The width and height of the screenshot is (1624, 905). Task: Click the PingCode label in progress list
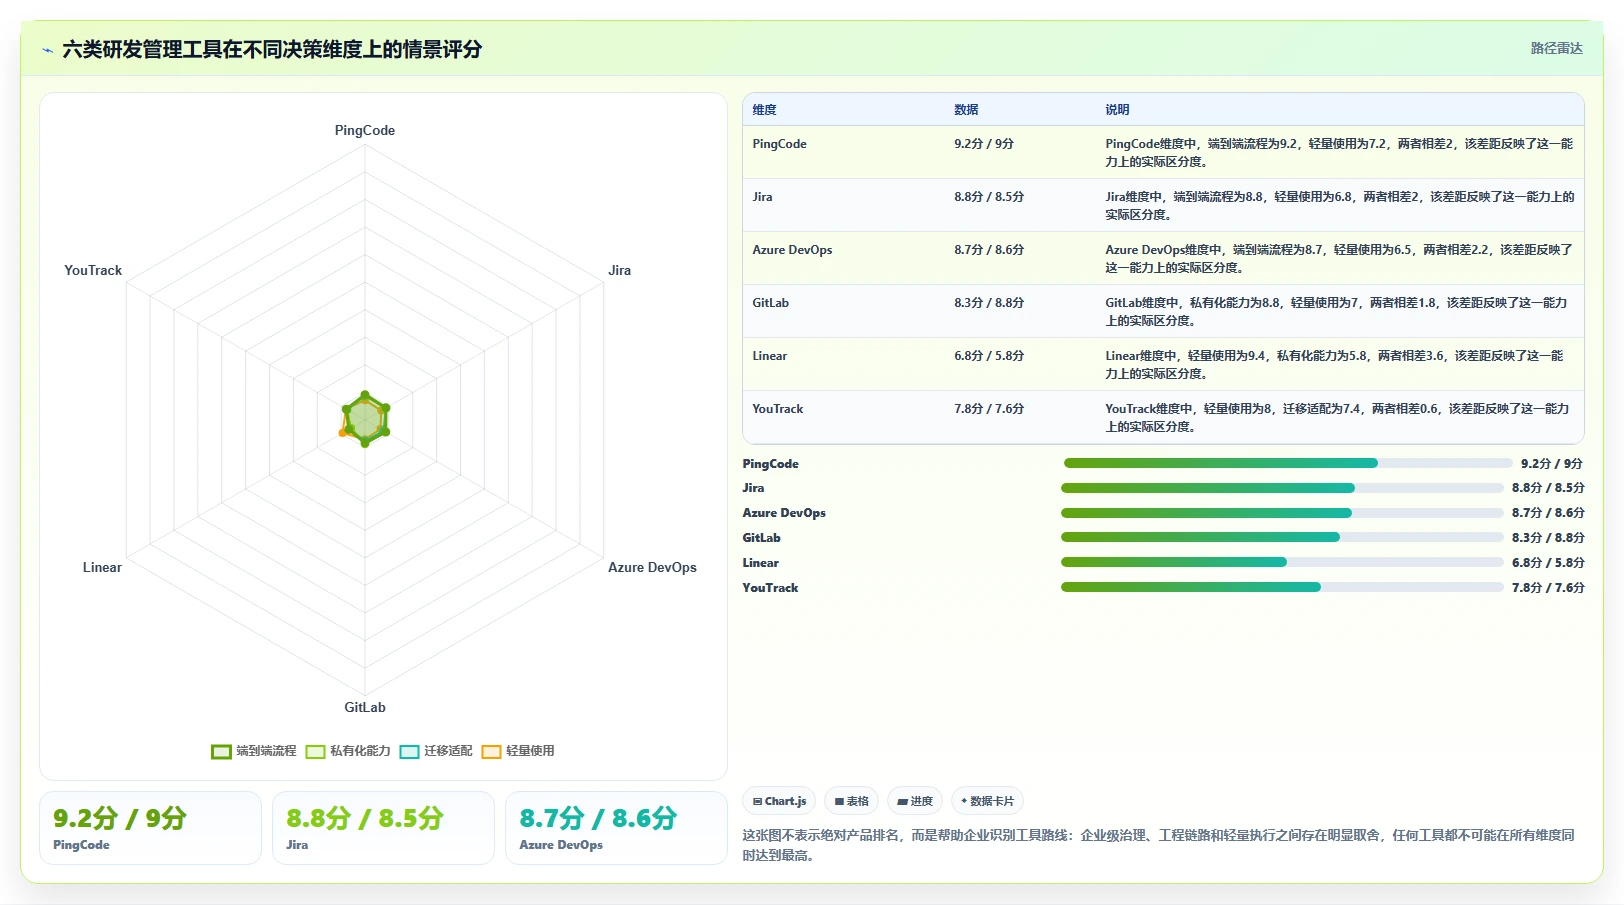(x=770, y=464)
